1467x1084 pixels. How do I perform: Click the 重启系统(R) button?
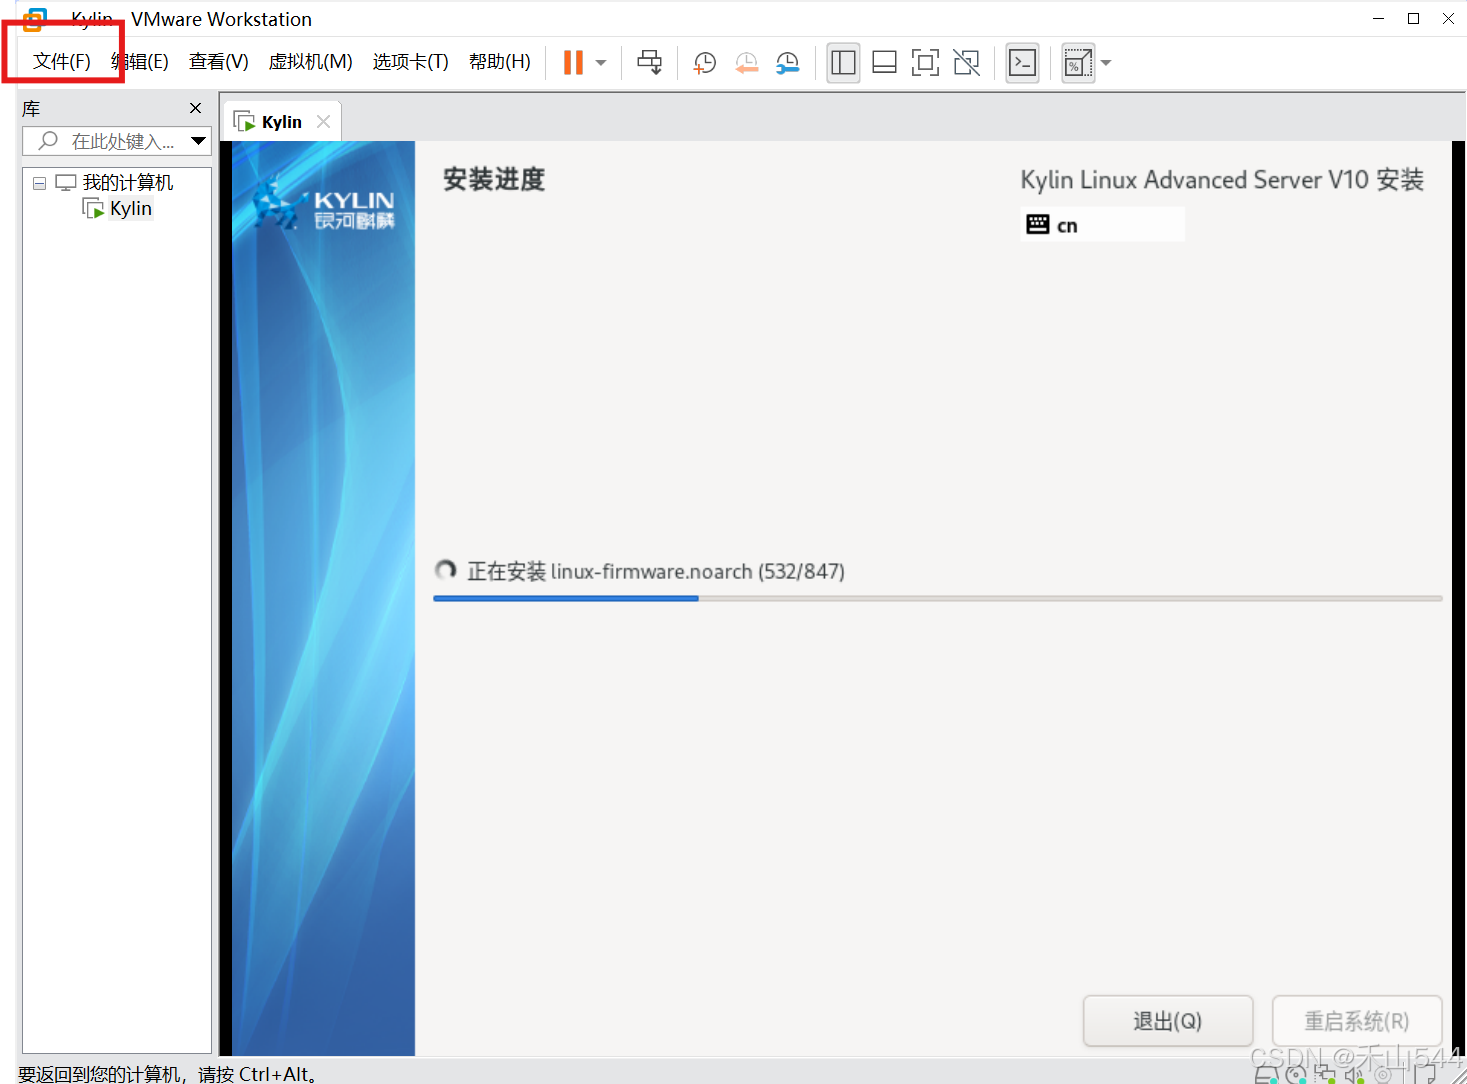(1356, 1021)
